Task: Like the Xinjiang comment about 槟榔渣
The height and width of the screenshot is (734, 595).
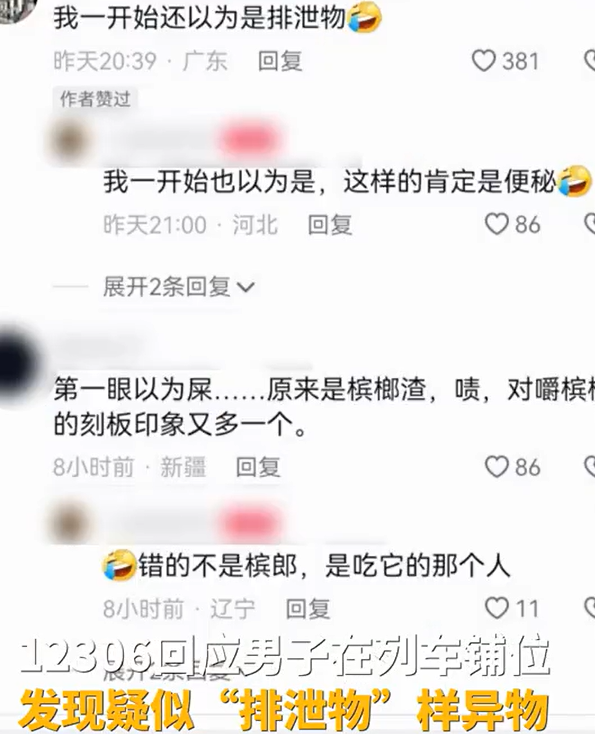Action: click(x=496, y=467)
